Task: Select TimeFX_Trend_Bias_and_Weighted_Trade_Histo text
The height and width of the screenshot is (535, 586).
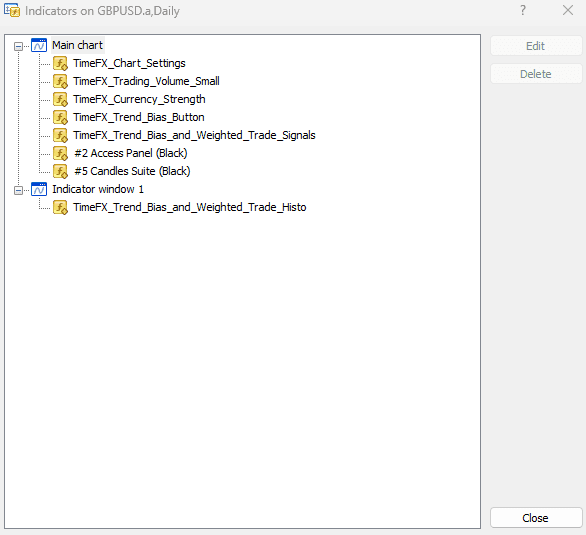Action: point(190,207)
